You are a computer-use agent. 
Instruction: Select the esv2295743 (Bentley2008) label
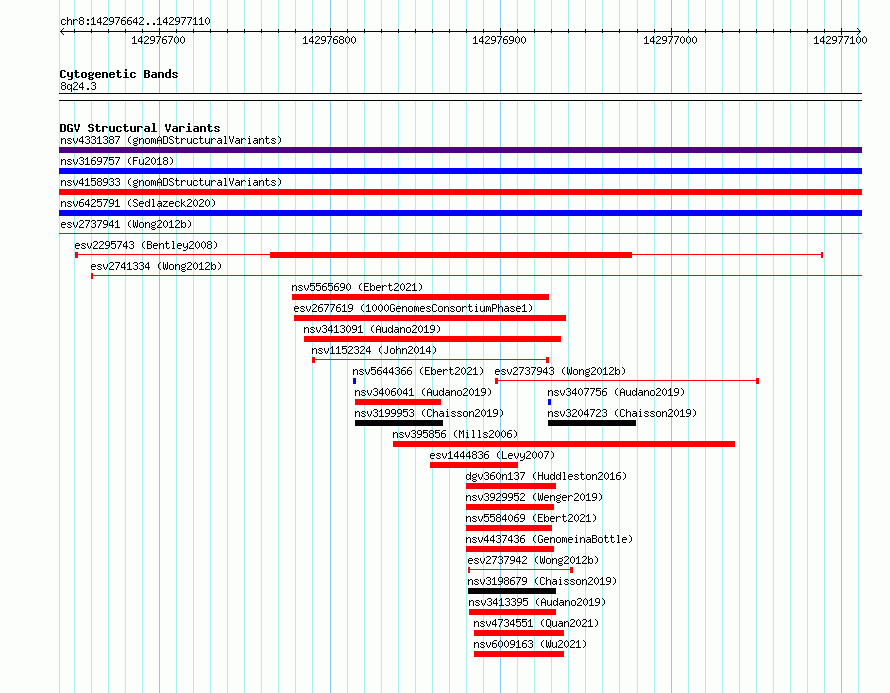pyautogui.click(x=146, y=245)
